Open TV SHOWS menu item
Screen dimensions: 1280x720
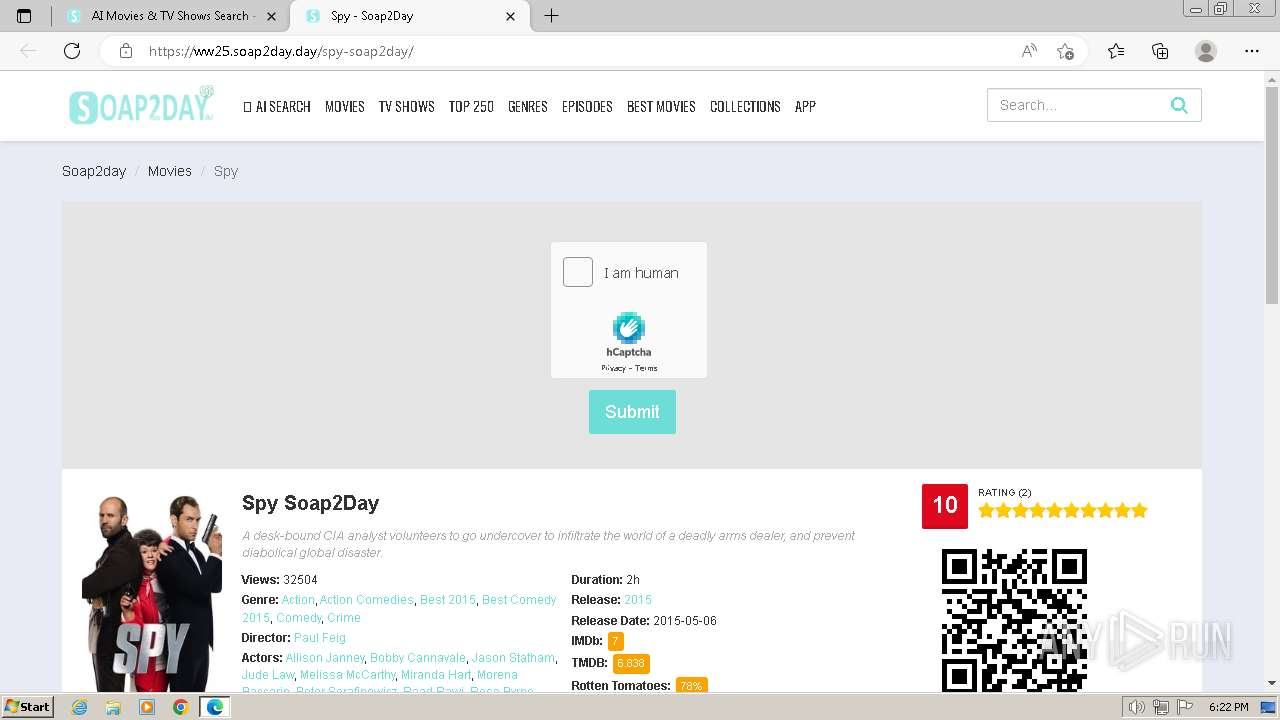[406, 106]
